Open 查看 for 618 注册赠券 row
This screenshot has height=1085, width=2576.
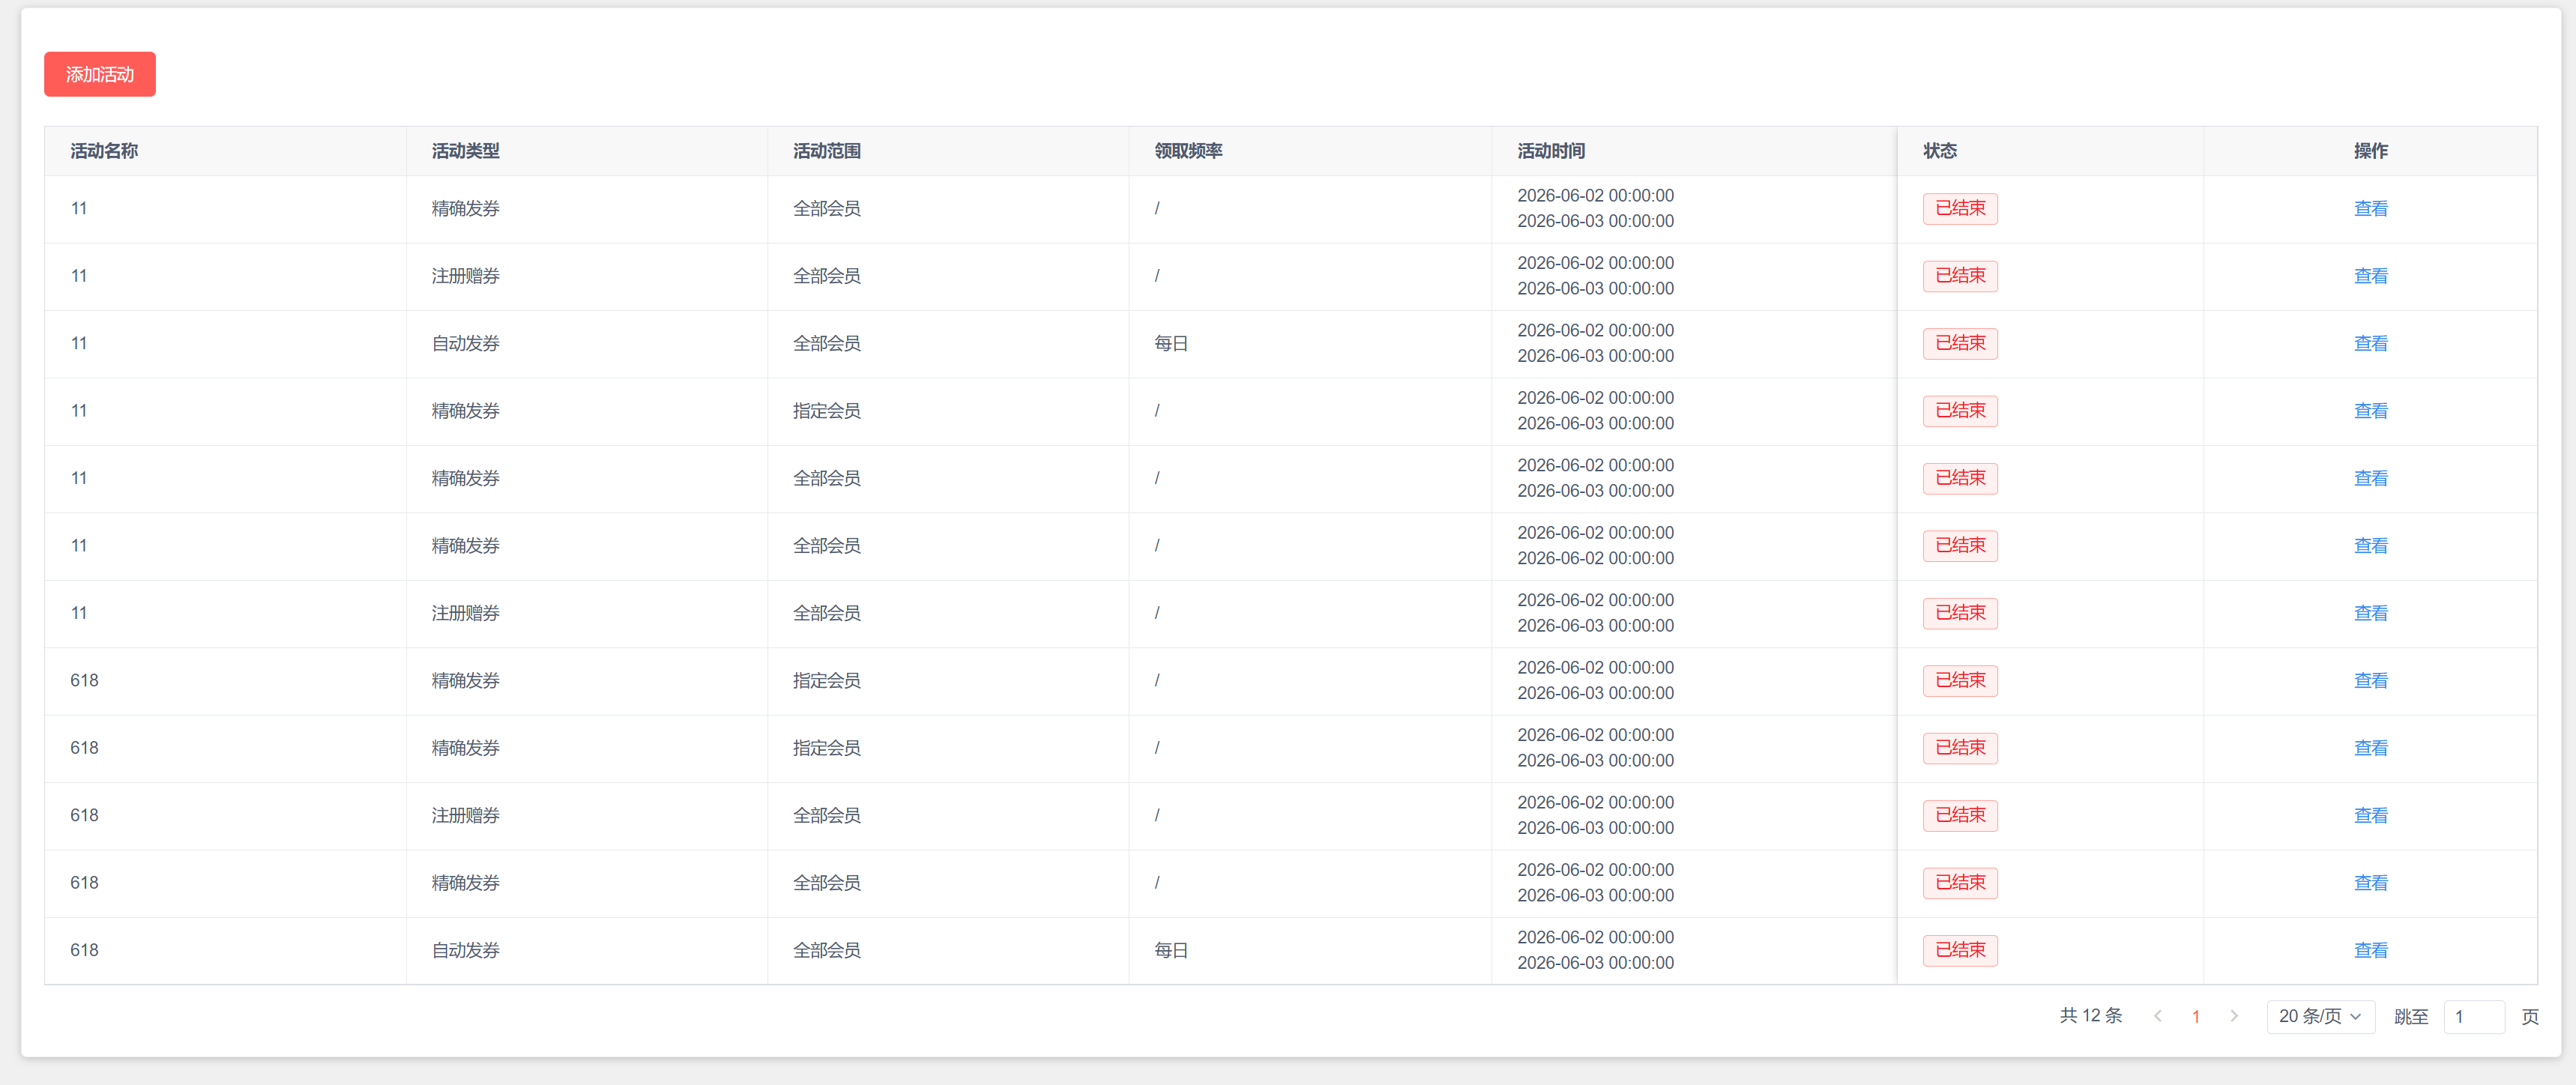2370,815
